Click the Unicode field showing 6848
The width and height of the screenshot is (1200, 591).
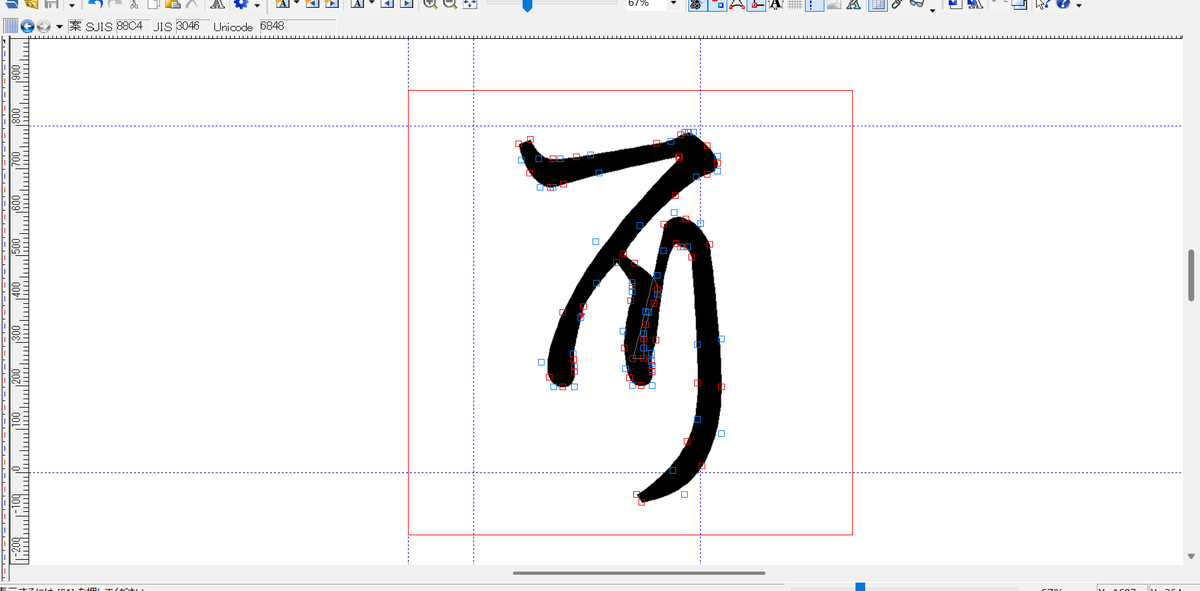[x=297, y=25]
